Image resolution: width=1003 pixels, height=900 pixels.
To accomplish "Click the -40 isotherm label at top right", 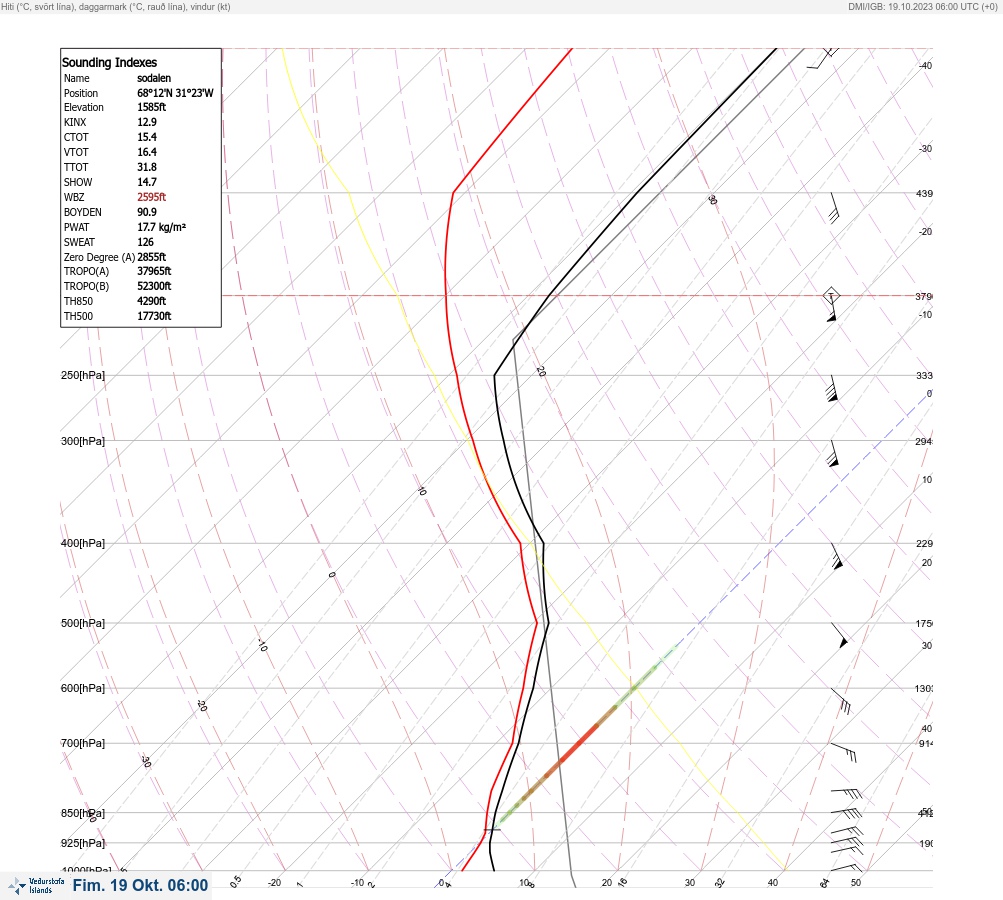I will 925,66.
